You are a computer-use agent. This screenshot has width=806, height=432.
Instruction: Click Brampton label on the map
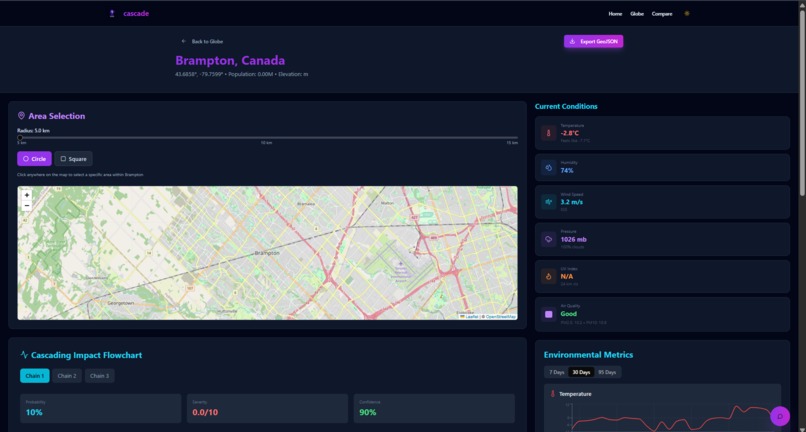click(x=268, y=253)
